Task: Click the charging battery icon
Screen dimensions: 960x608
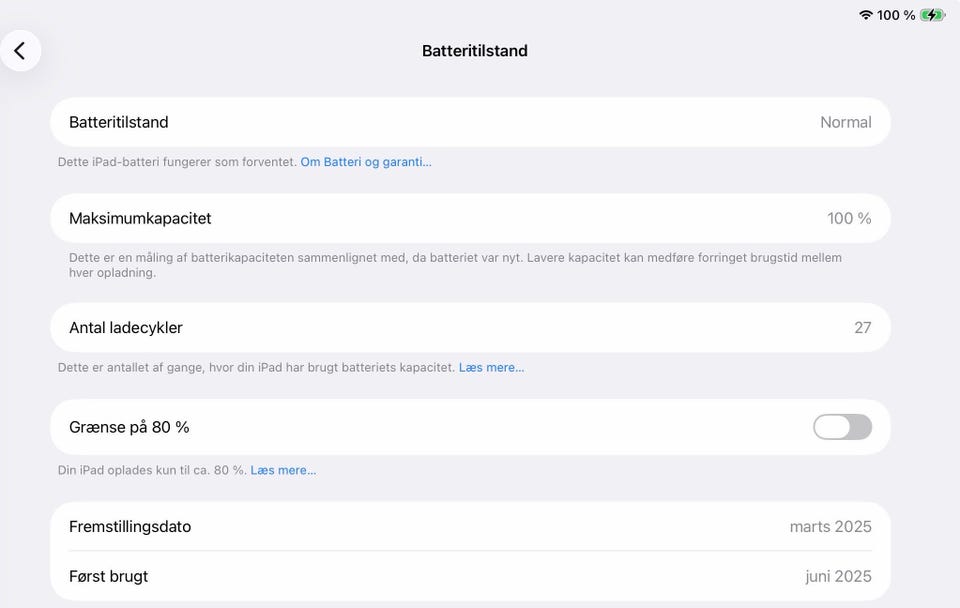Action: tap(932, 15)
